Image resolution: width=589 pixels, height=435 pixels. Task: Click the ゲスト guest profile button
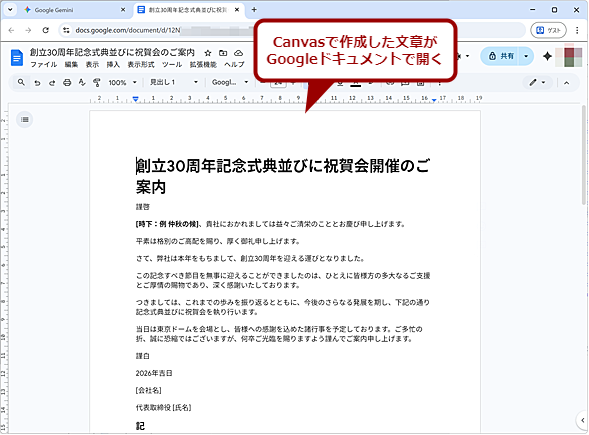click(x=548, y=30)
